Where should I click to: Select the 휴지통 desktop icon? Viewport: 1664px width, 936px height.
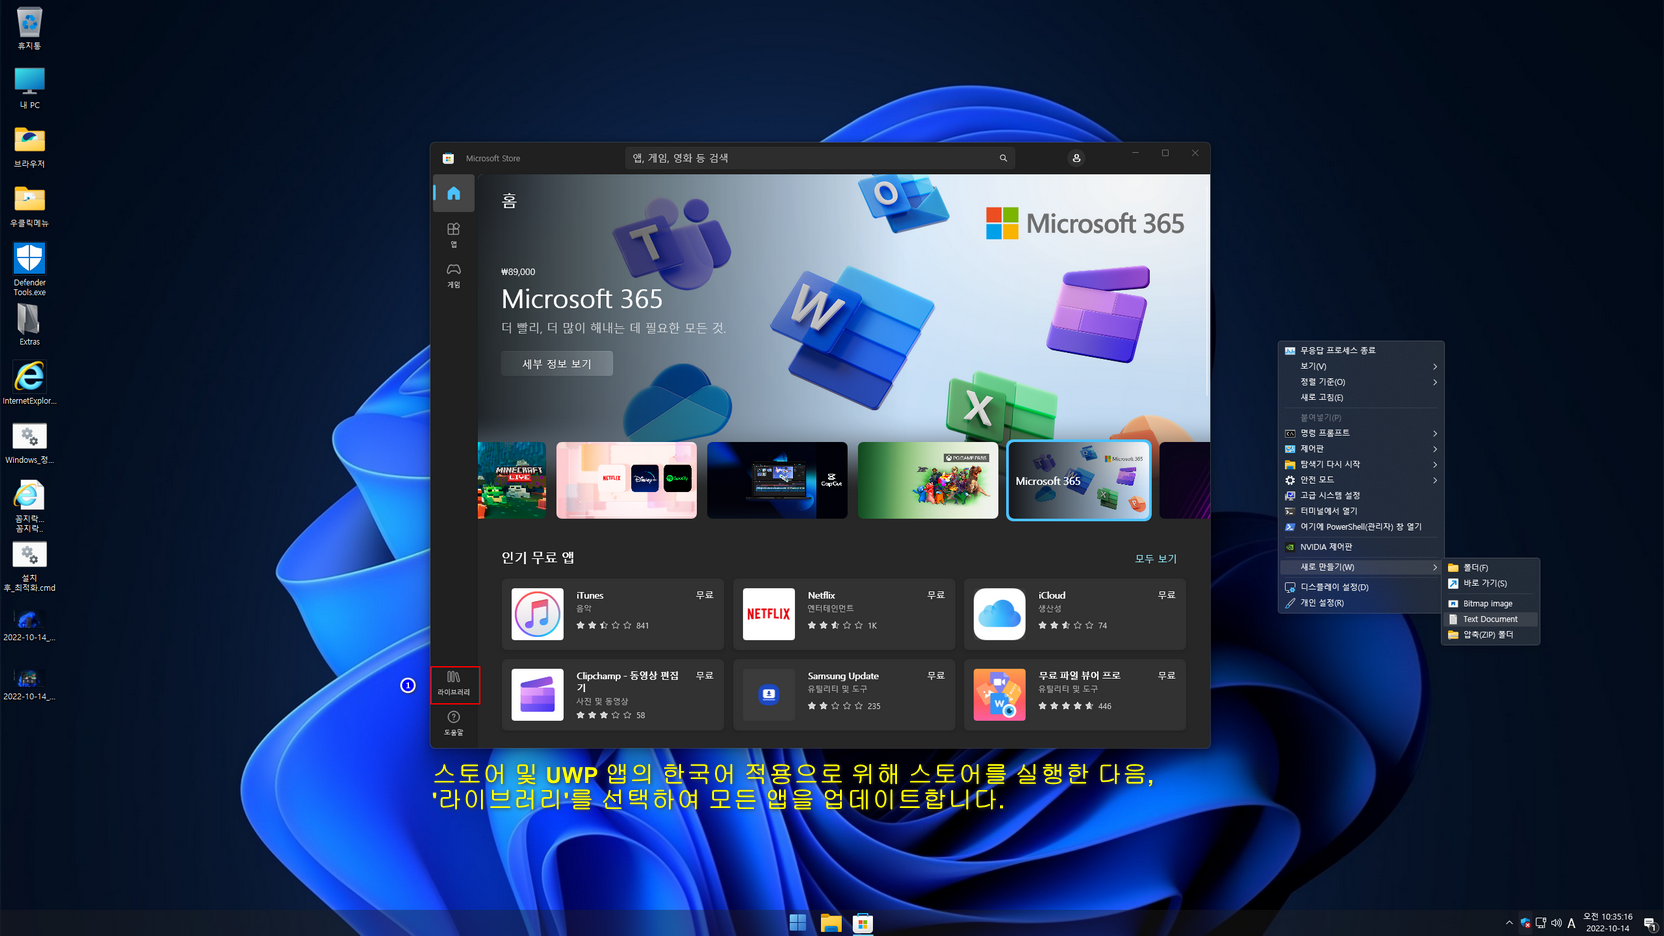pos(29,29)
